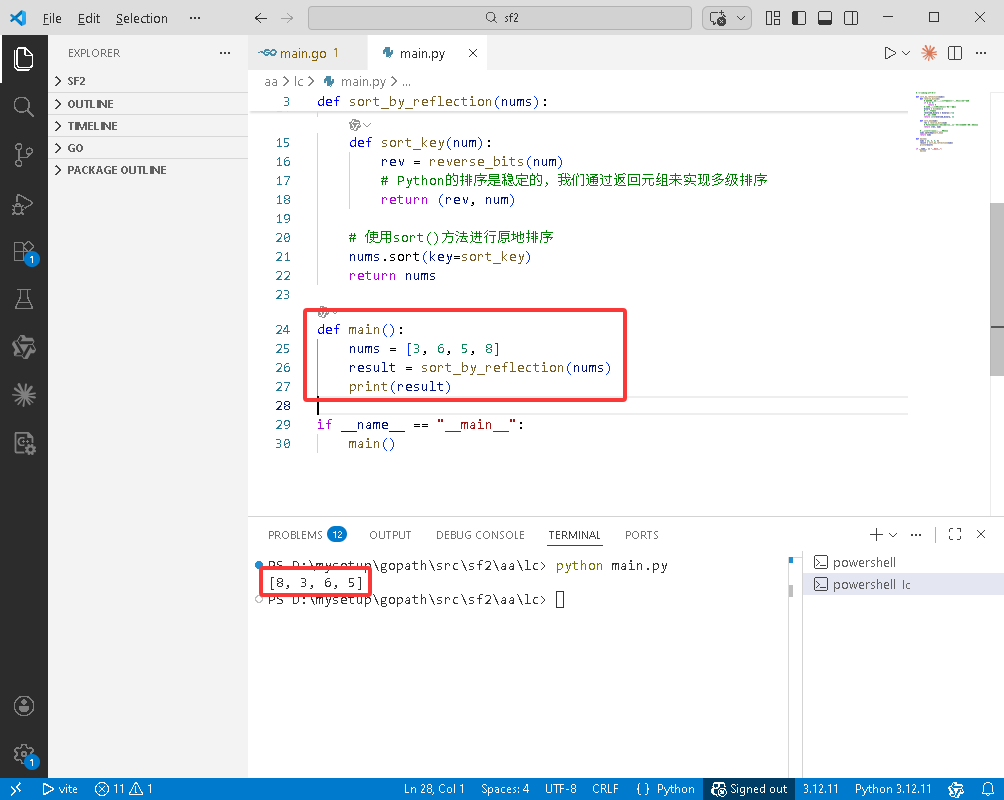Image resolution: width=1004 pixels, height=800 pixels.
Task: Expand the OUTLINE section
Action: (148, 104)
